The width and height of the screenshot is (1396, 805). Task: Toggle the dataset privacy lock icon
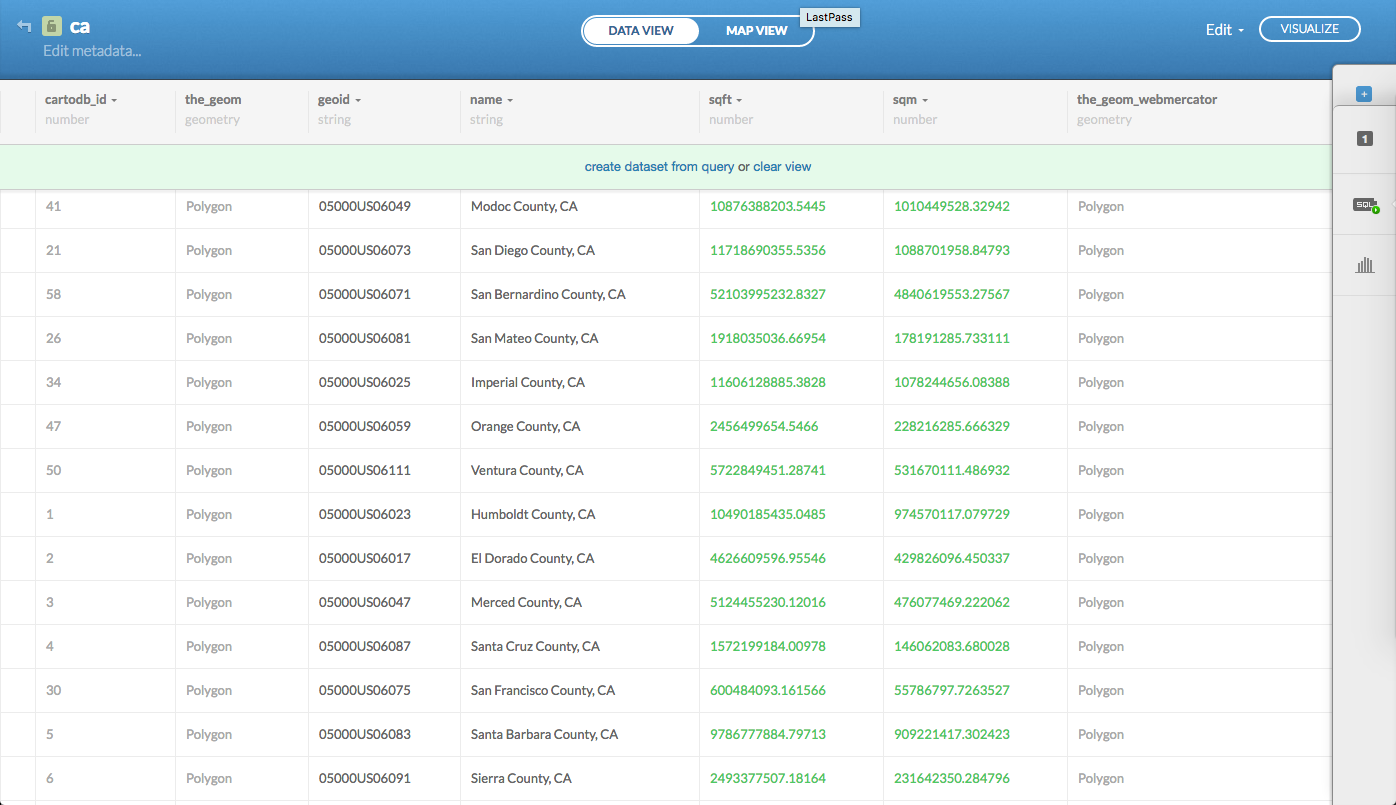(x=52, y=27)
